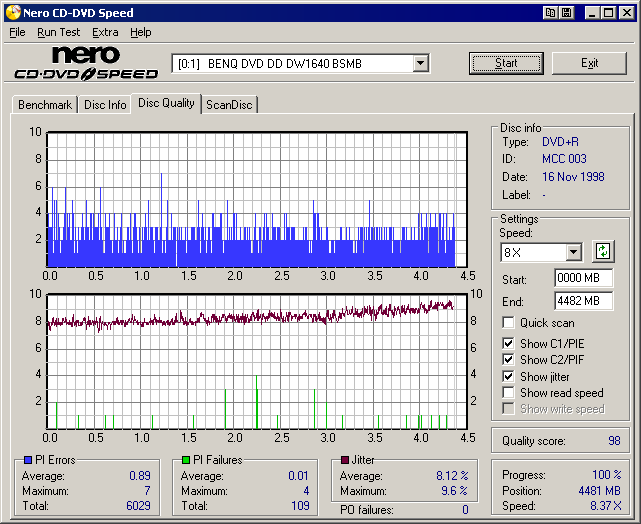Open the BENQ drive selection dropdown
The image size is (641, 524).
(x=420, y=64)
